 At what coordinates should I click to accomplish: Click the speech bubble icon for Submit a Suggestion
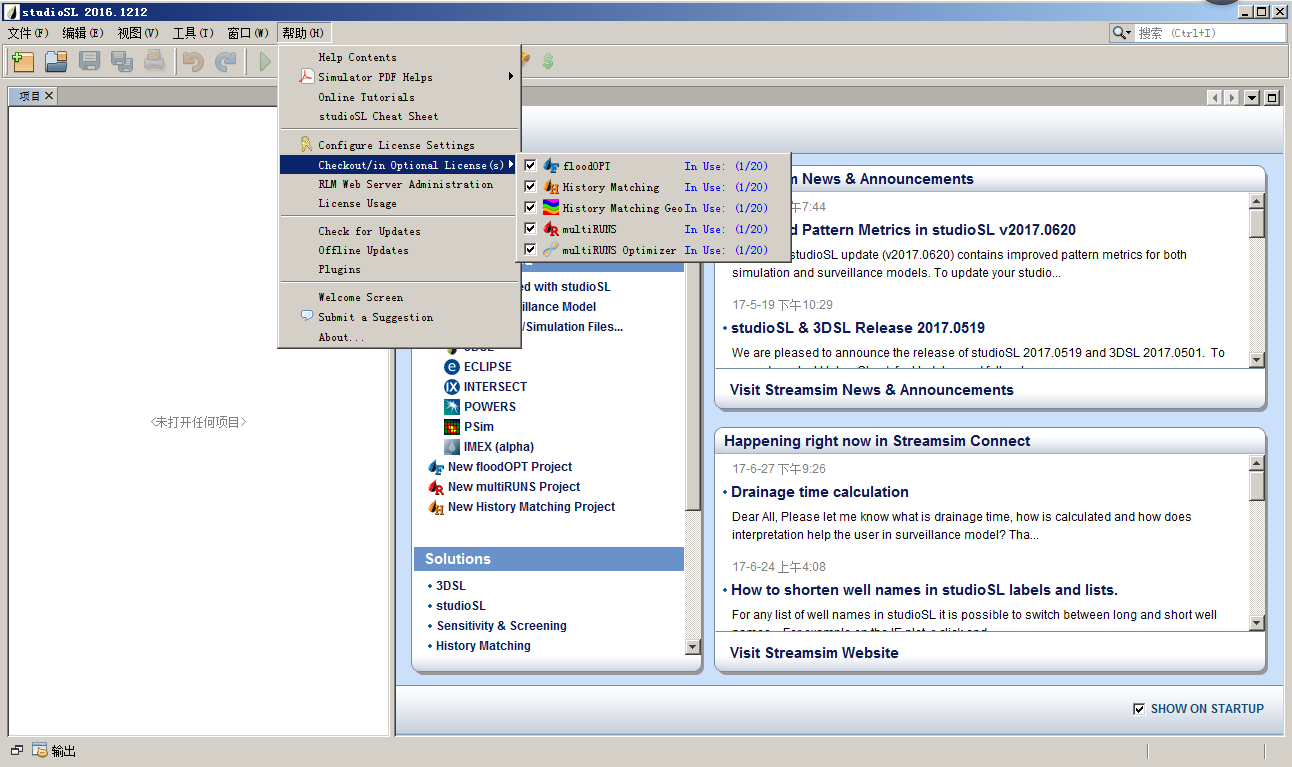pyautogui.click(x=307, y=316)
